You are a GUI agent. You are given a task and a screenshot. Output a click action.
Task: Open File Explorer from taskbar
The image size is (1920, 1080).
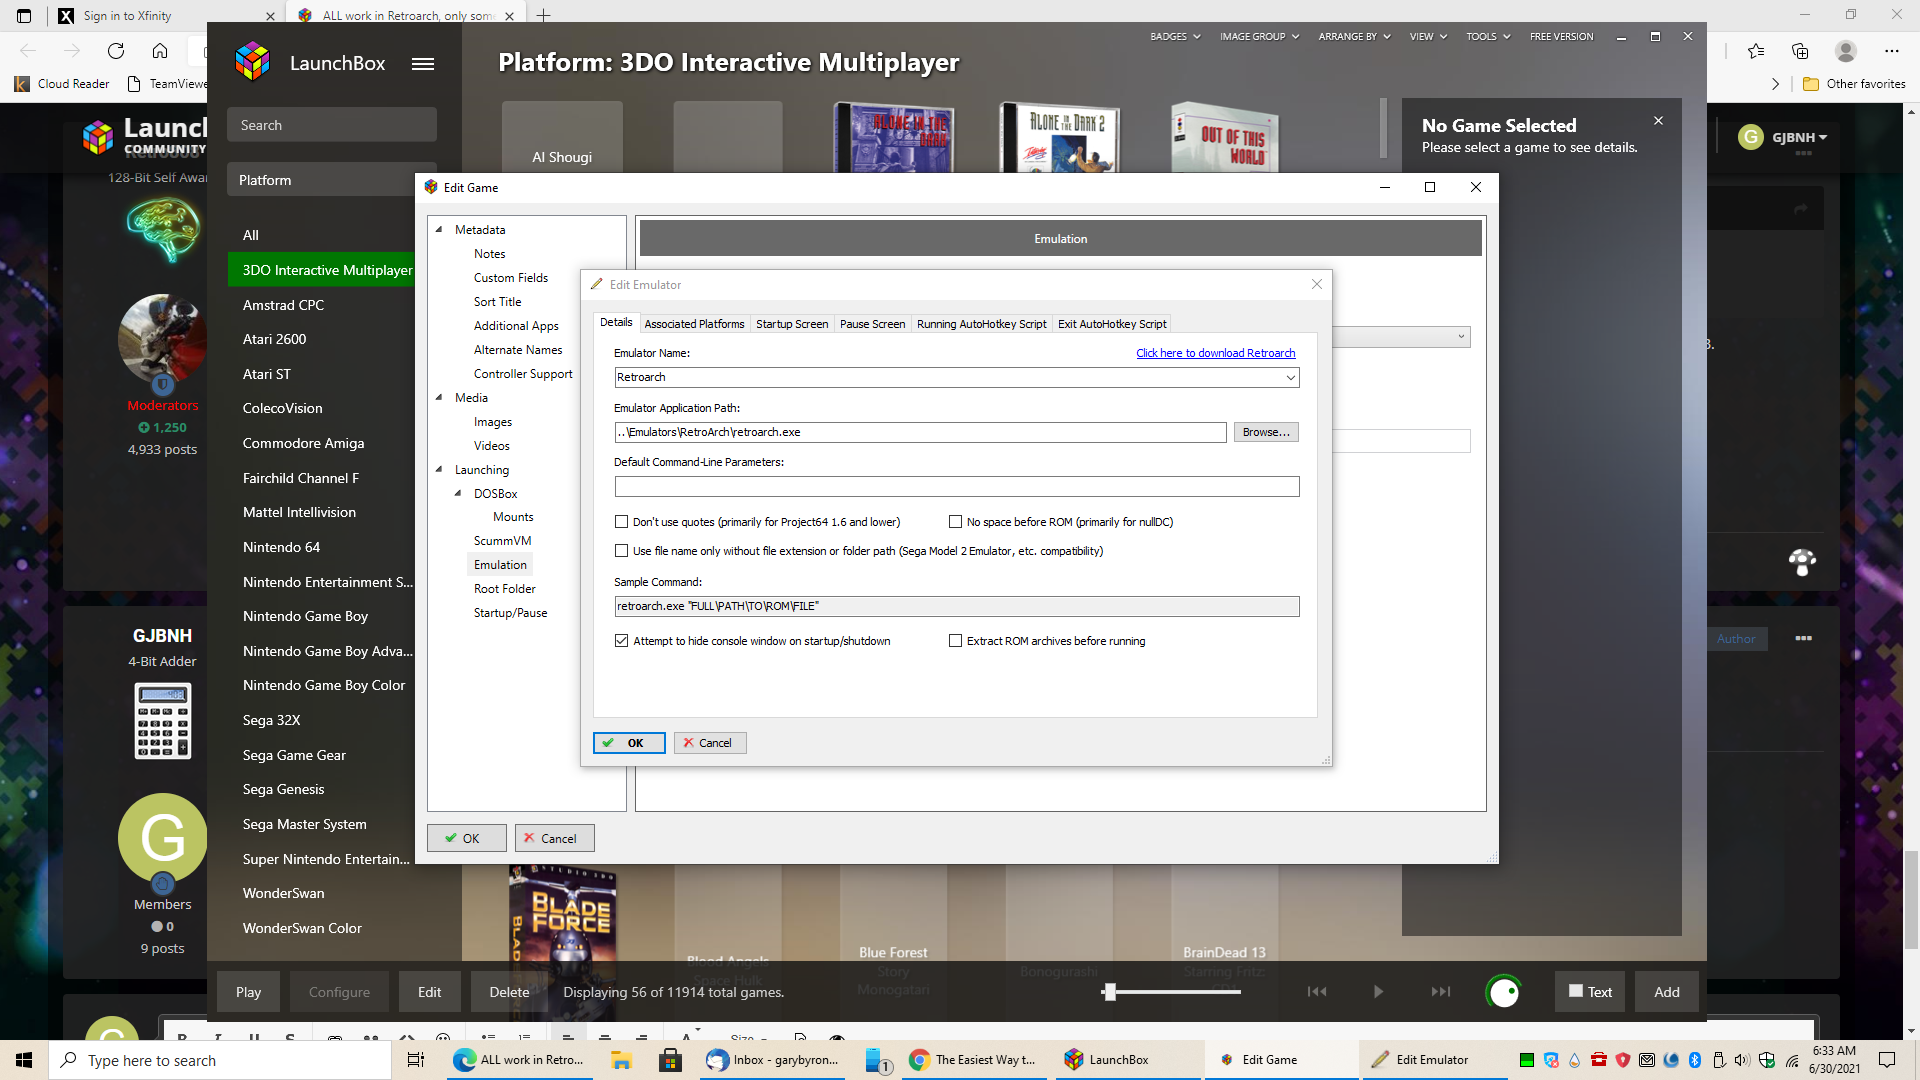pyautogui.click(x=621, y=1060)
